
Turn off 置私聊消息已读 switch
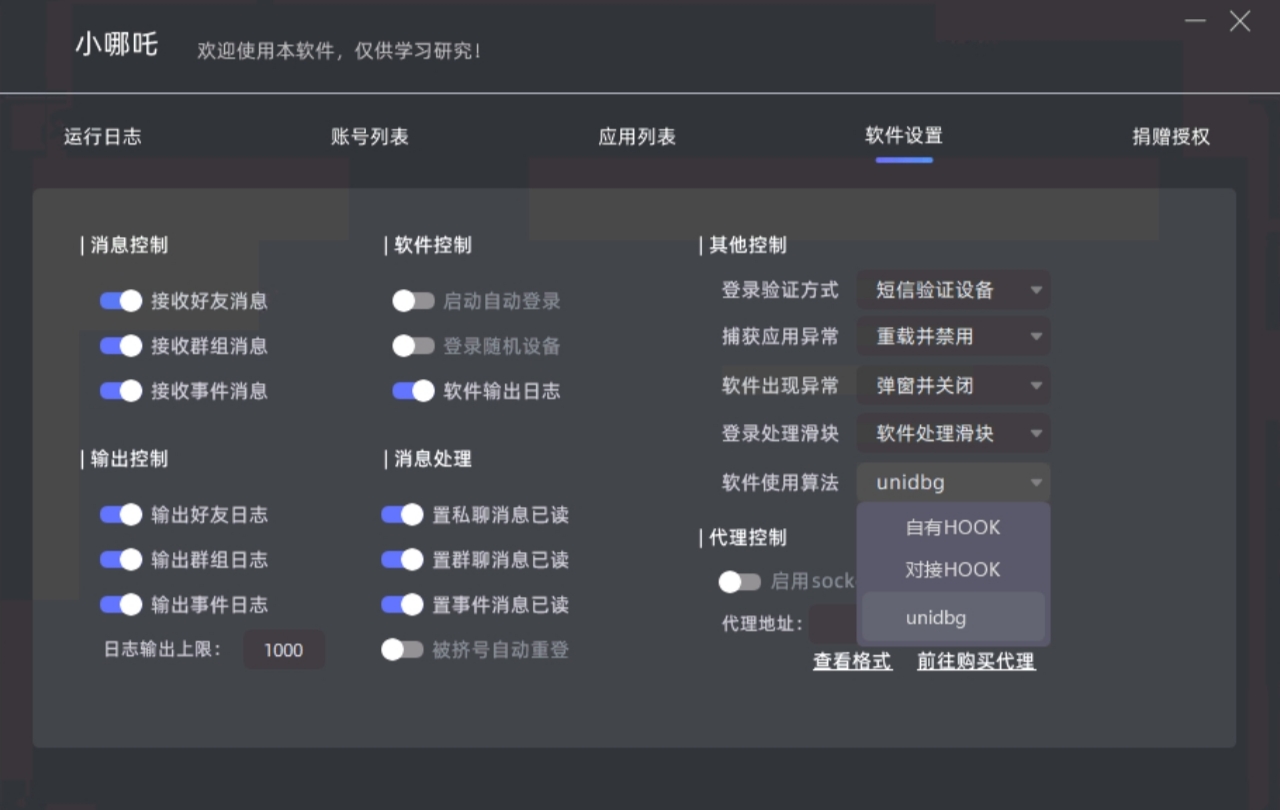(x=402, y=515)
